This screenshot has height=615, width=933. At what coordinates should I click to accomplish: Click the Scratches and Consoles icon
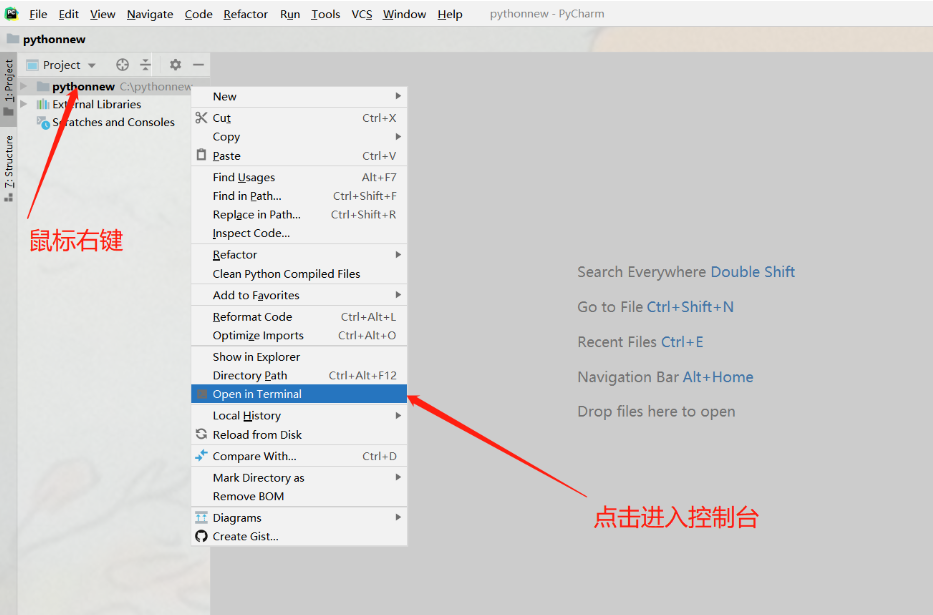click(43, 123)
